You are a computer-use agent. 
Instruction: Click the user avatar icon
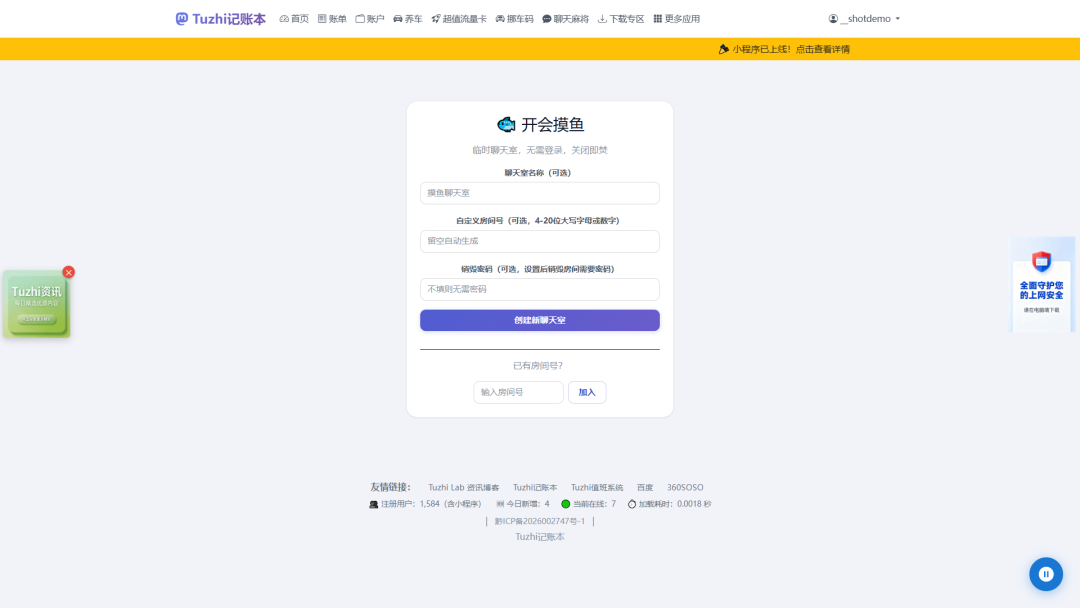833,19
